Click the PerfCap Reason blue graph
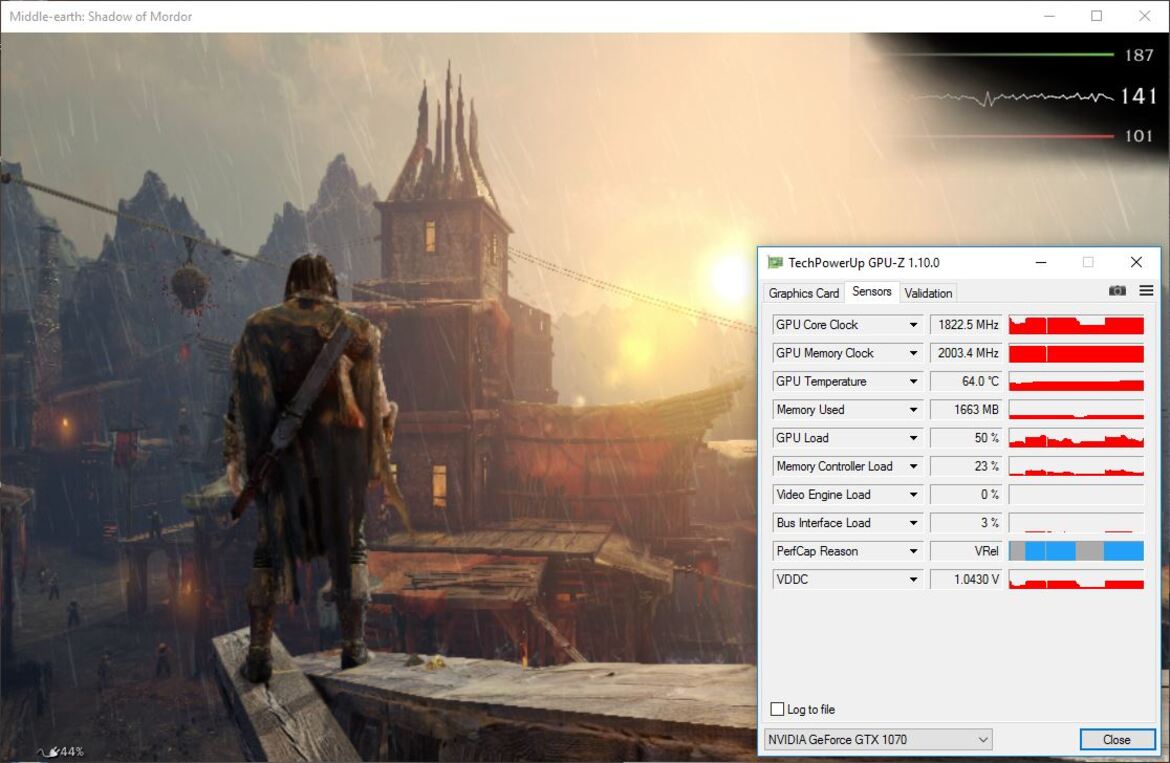Image resolution: width=1170 pixels, height=763 pixels. point(1076,552)
